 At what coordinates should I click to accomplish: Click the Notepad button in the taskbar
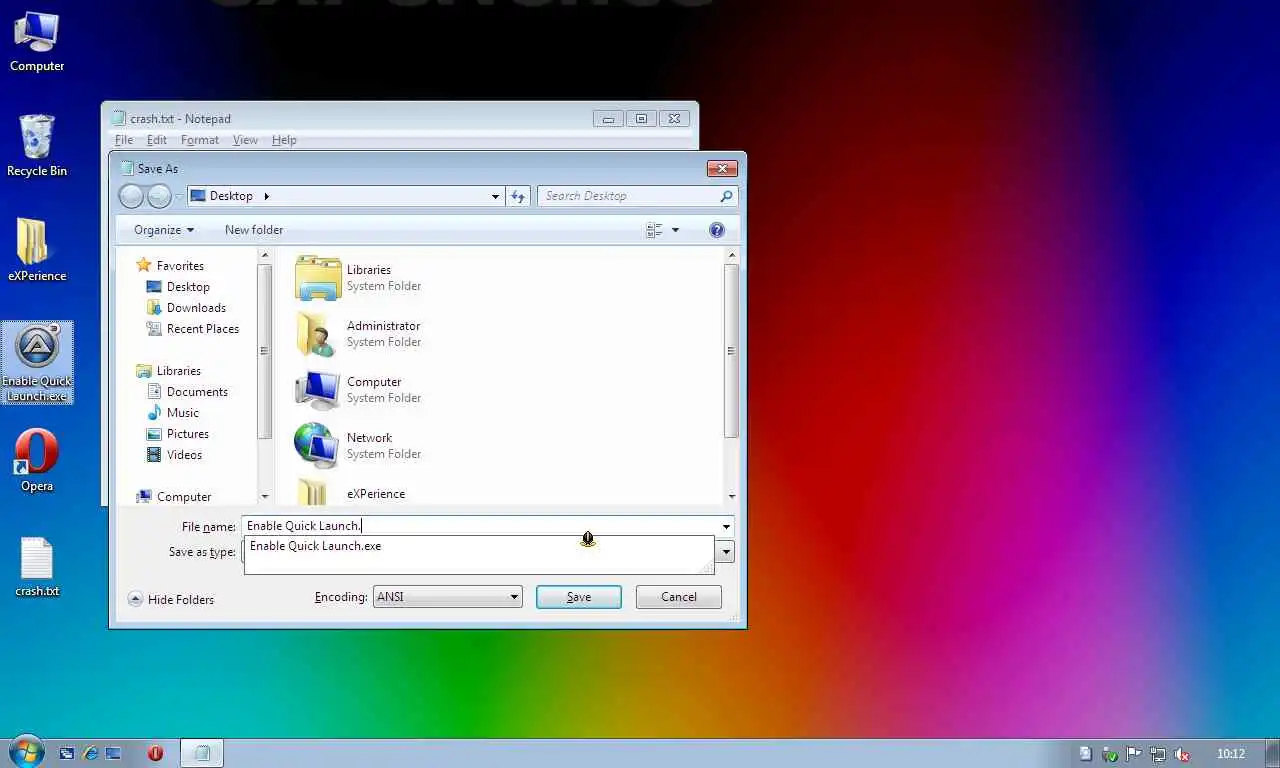coord(202,753)
